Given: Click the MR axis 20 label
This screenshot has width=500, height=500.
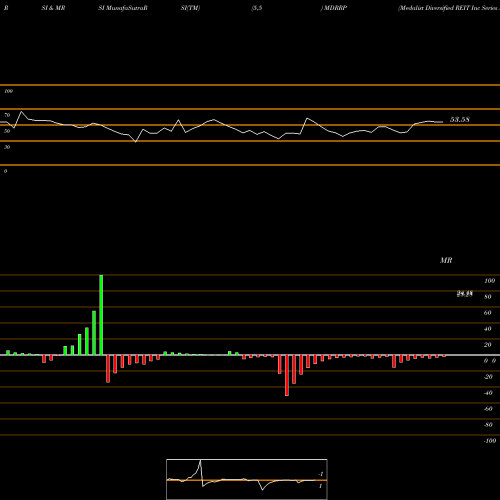Looking at the screenshot, I should click(488, 345).
